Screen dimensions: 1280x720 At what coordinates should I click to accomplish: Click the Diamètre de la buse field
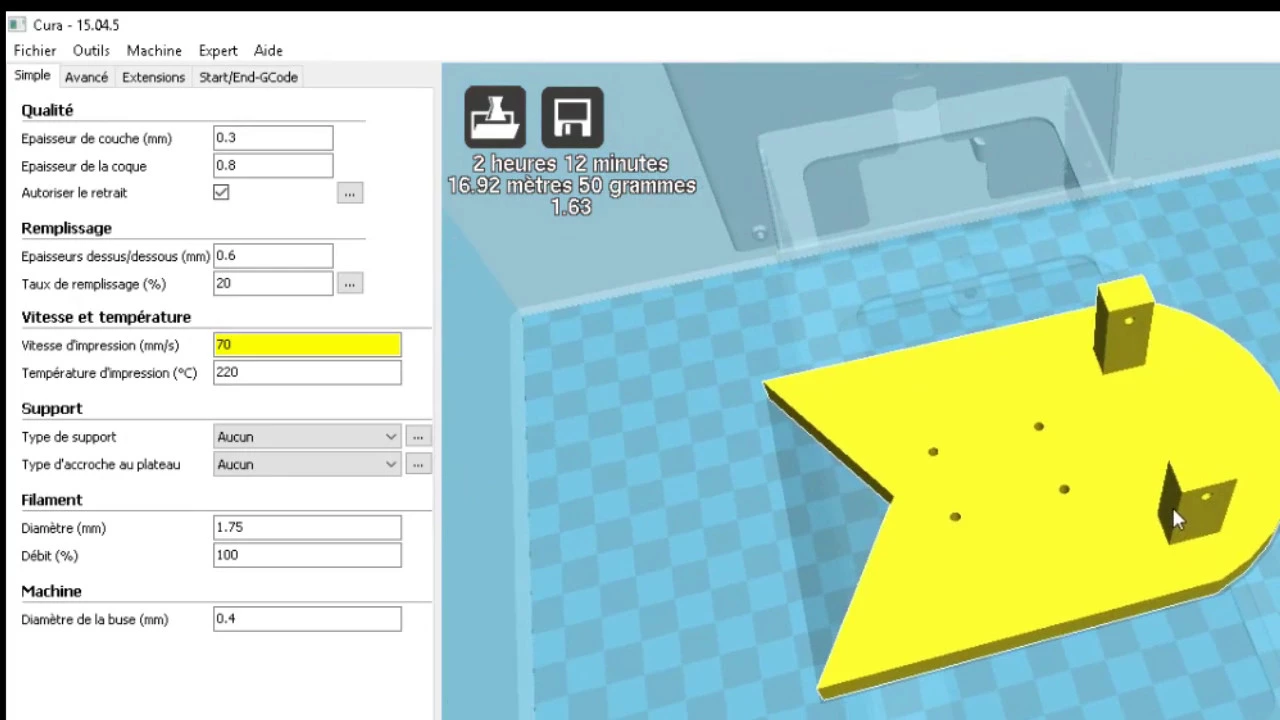pyautogui.click(x=307, y=619)
